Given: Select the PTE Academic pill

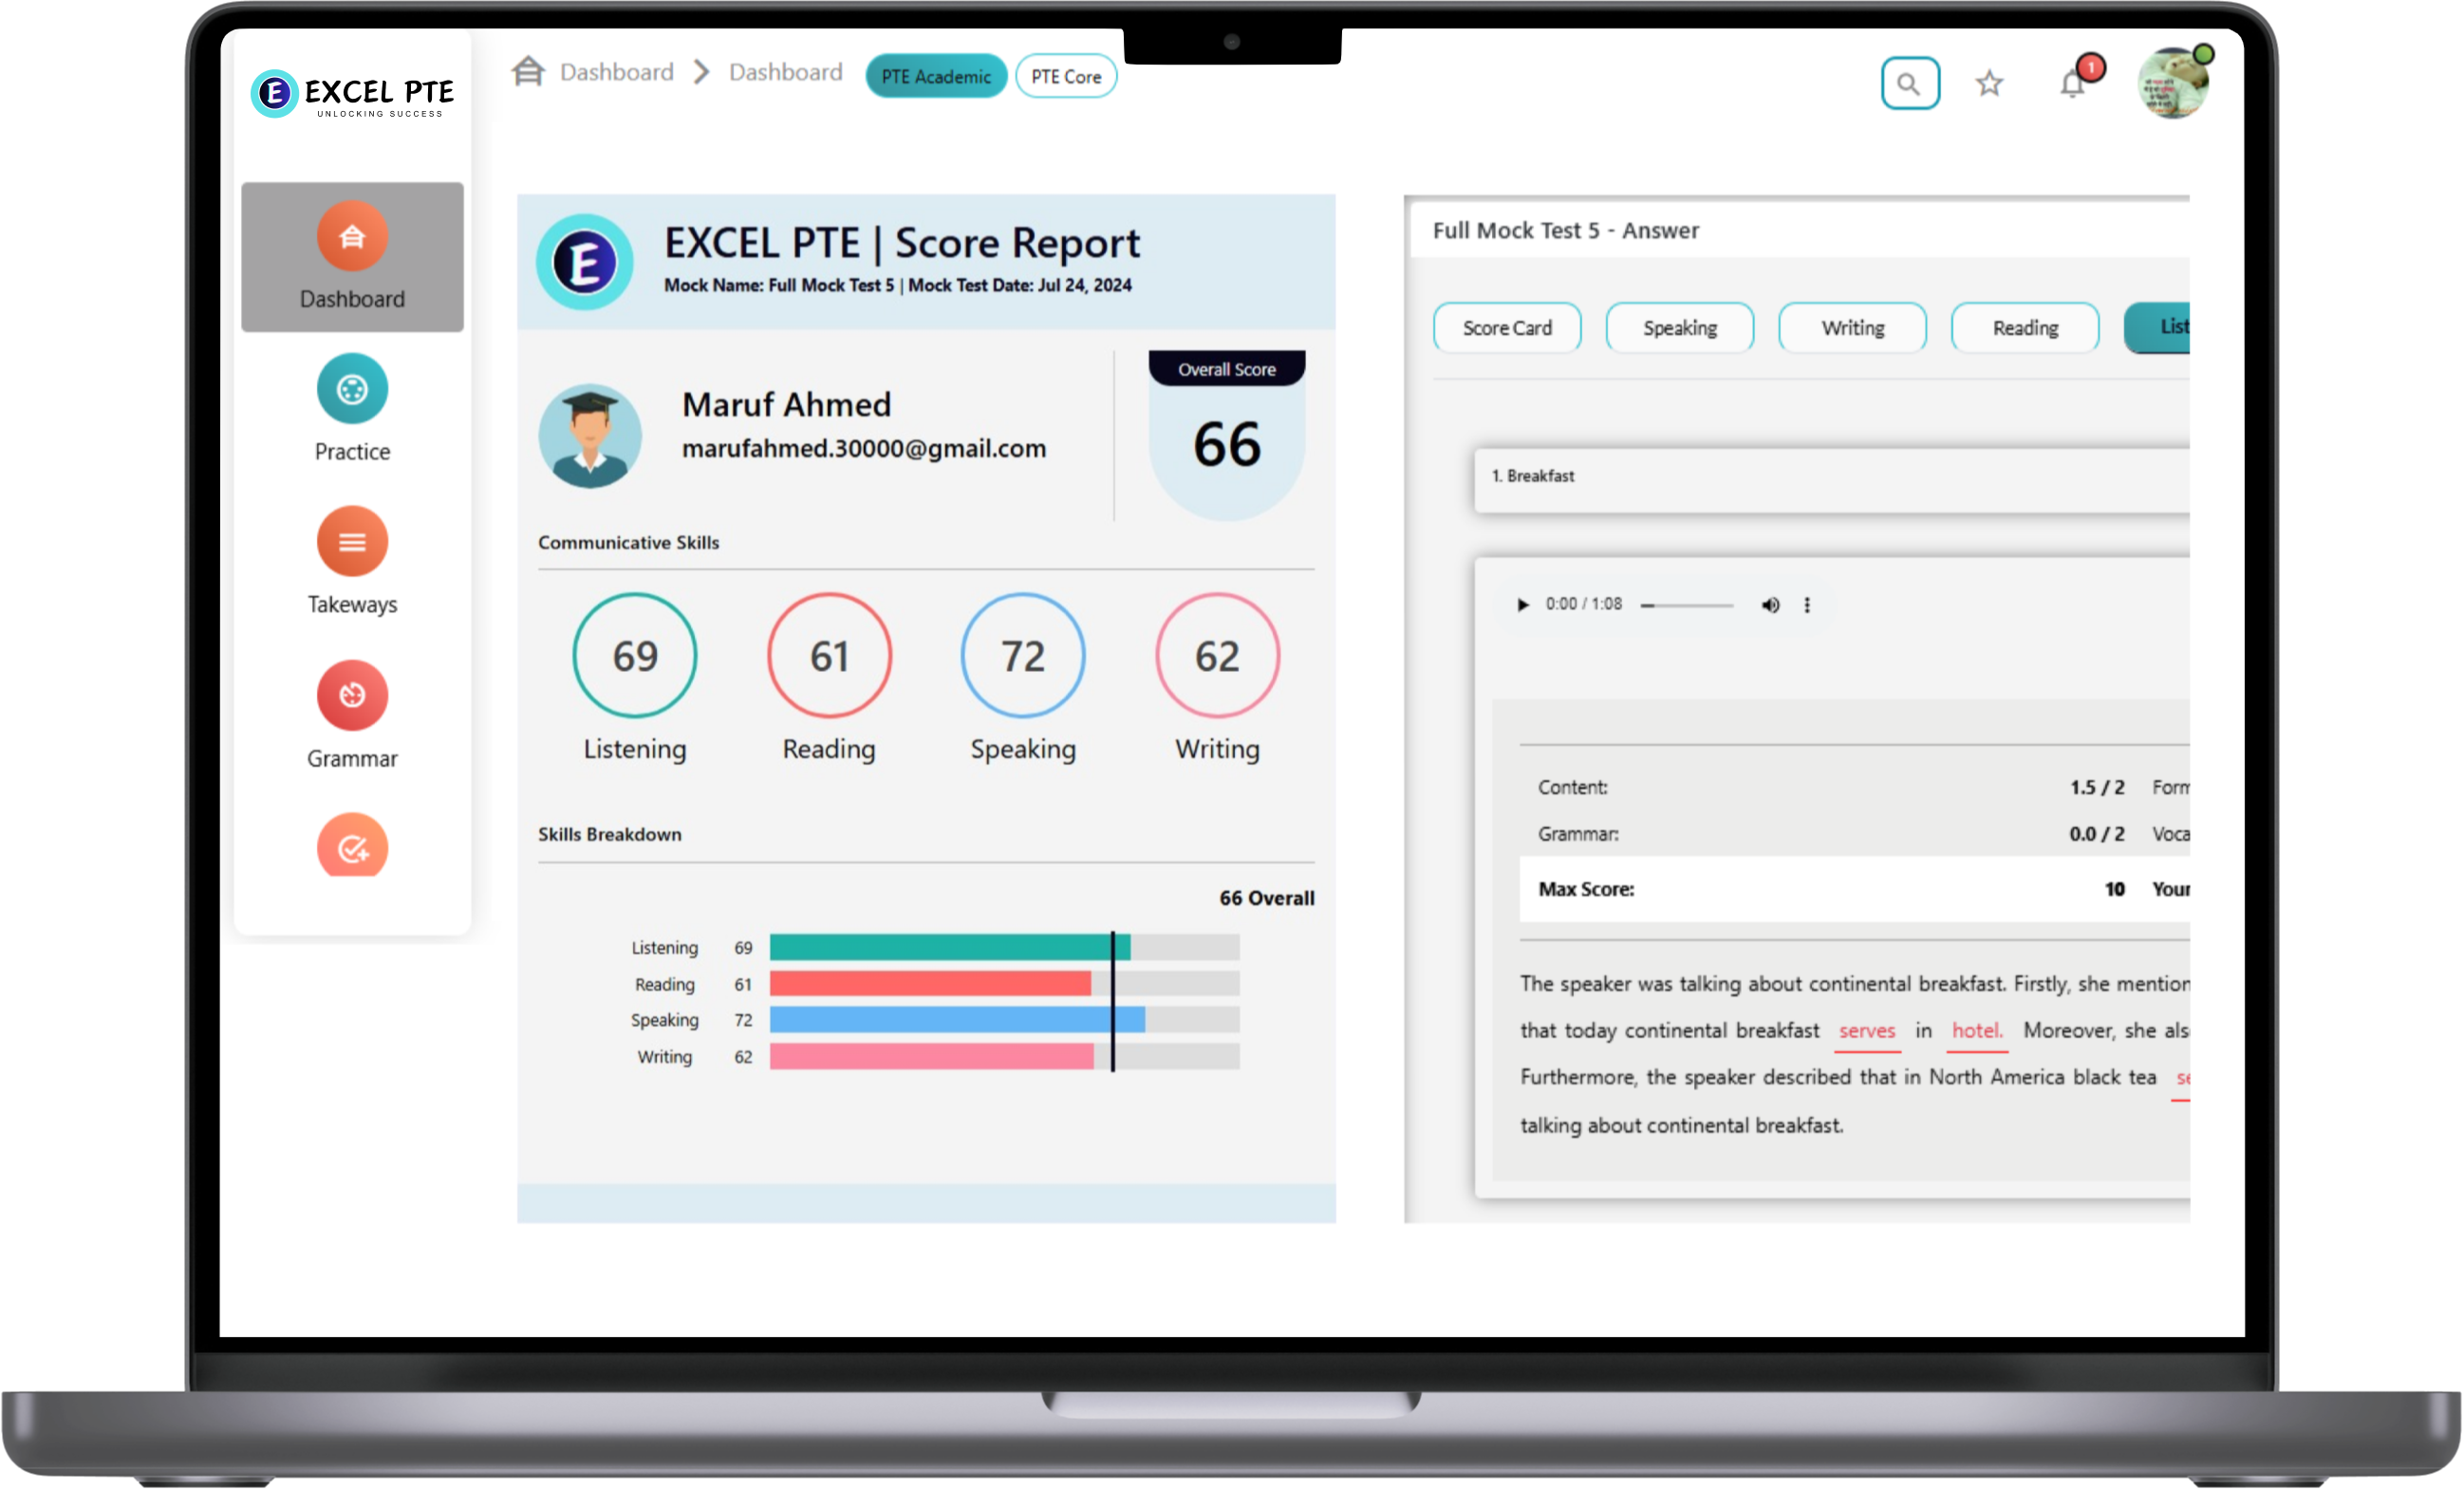Looking at the screenshot, I should coord(936,76).
